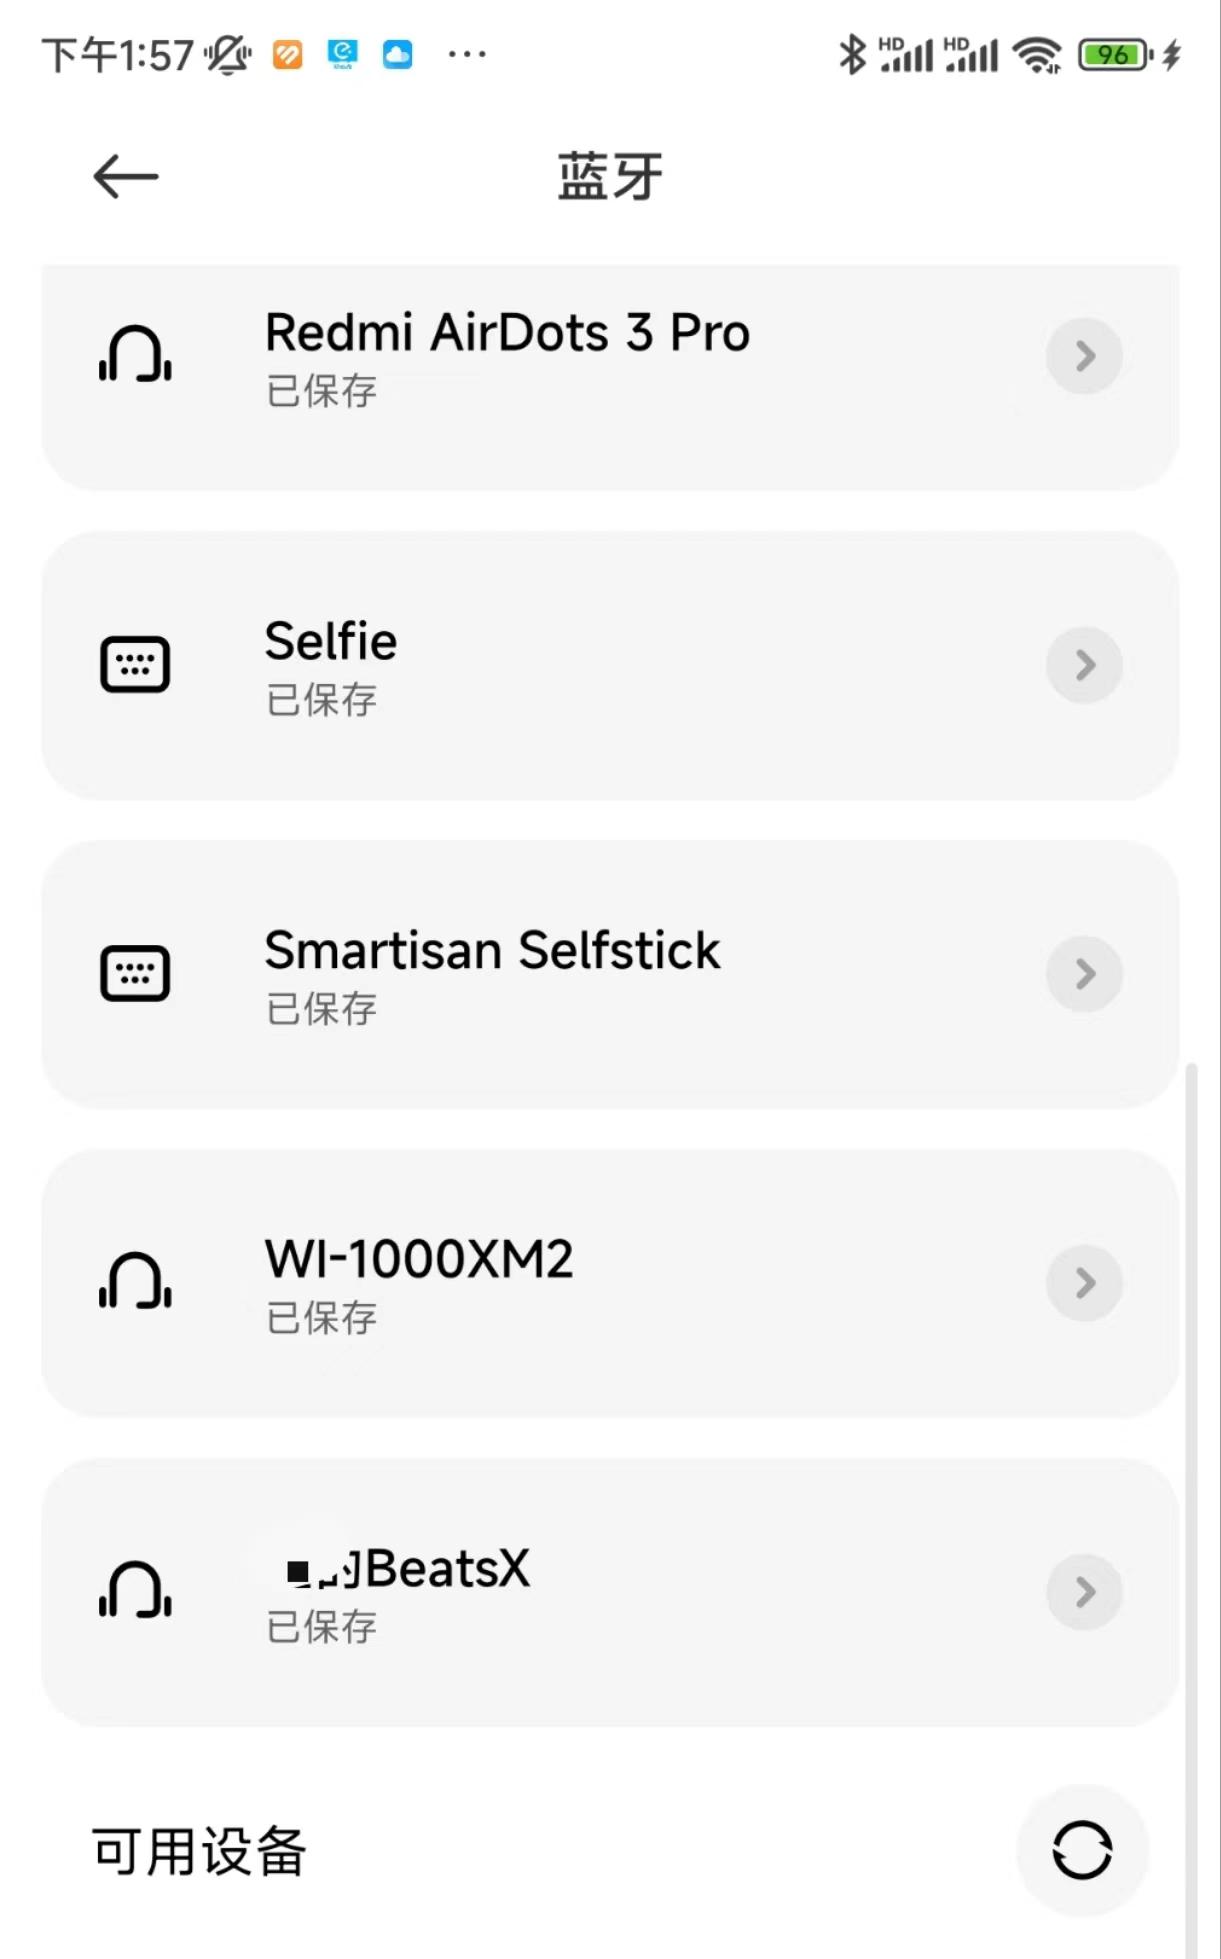Image resolution: width=1221 pixels, height=1959 pixels.
Task: Open Redmi AirDots 3 Pro details chevron
Action: point(1085,356)
